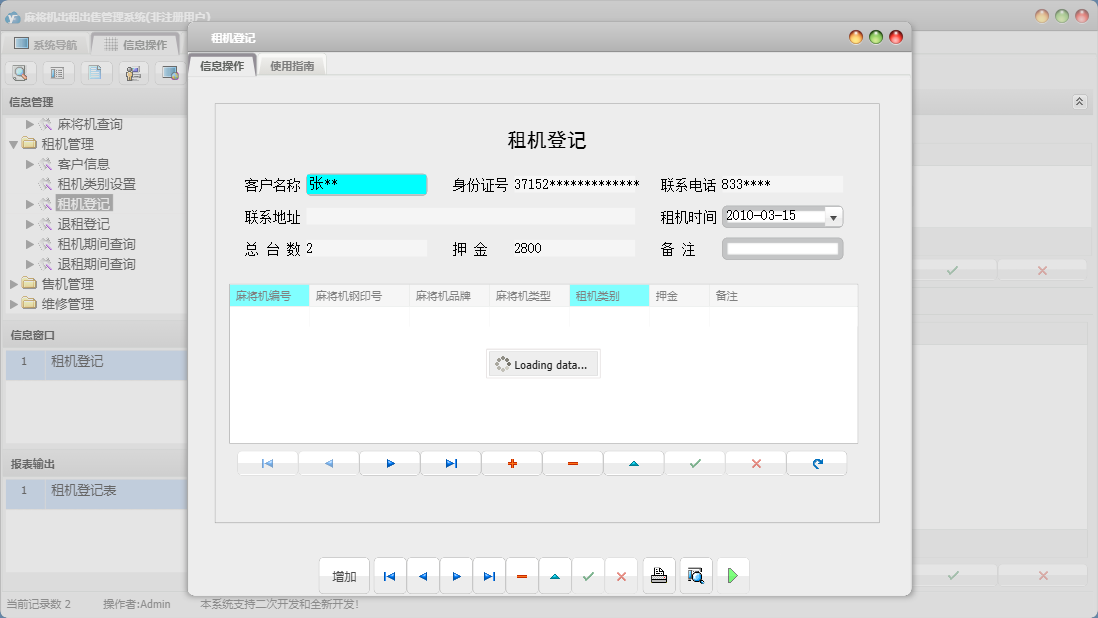The height and width of the screenshot is (618, 1098).
Task: Open print preview with magnifier-document icon
Action: (x=696, y=576)
